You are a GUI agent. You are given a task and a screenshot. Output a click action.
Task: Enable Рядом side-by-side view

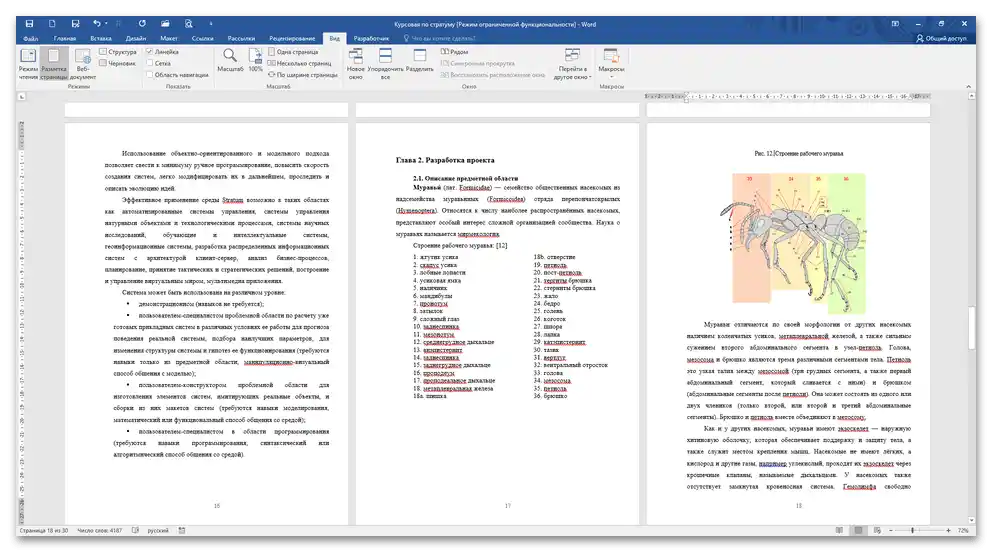click(455, 52)
